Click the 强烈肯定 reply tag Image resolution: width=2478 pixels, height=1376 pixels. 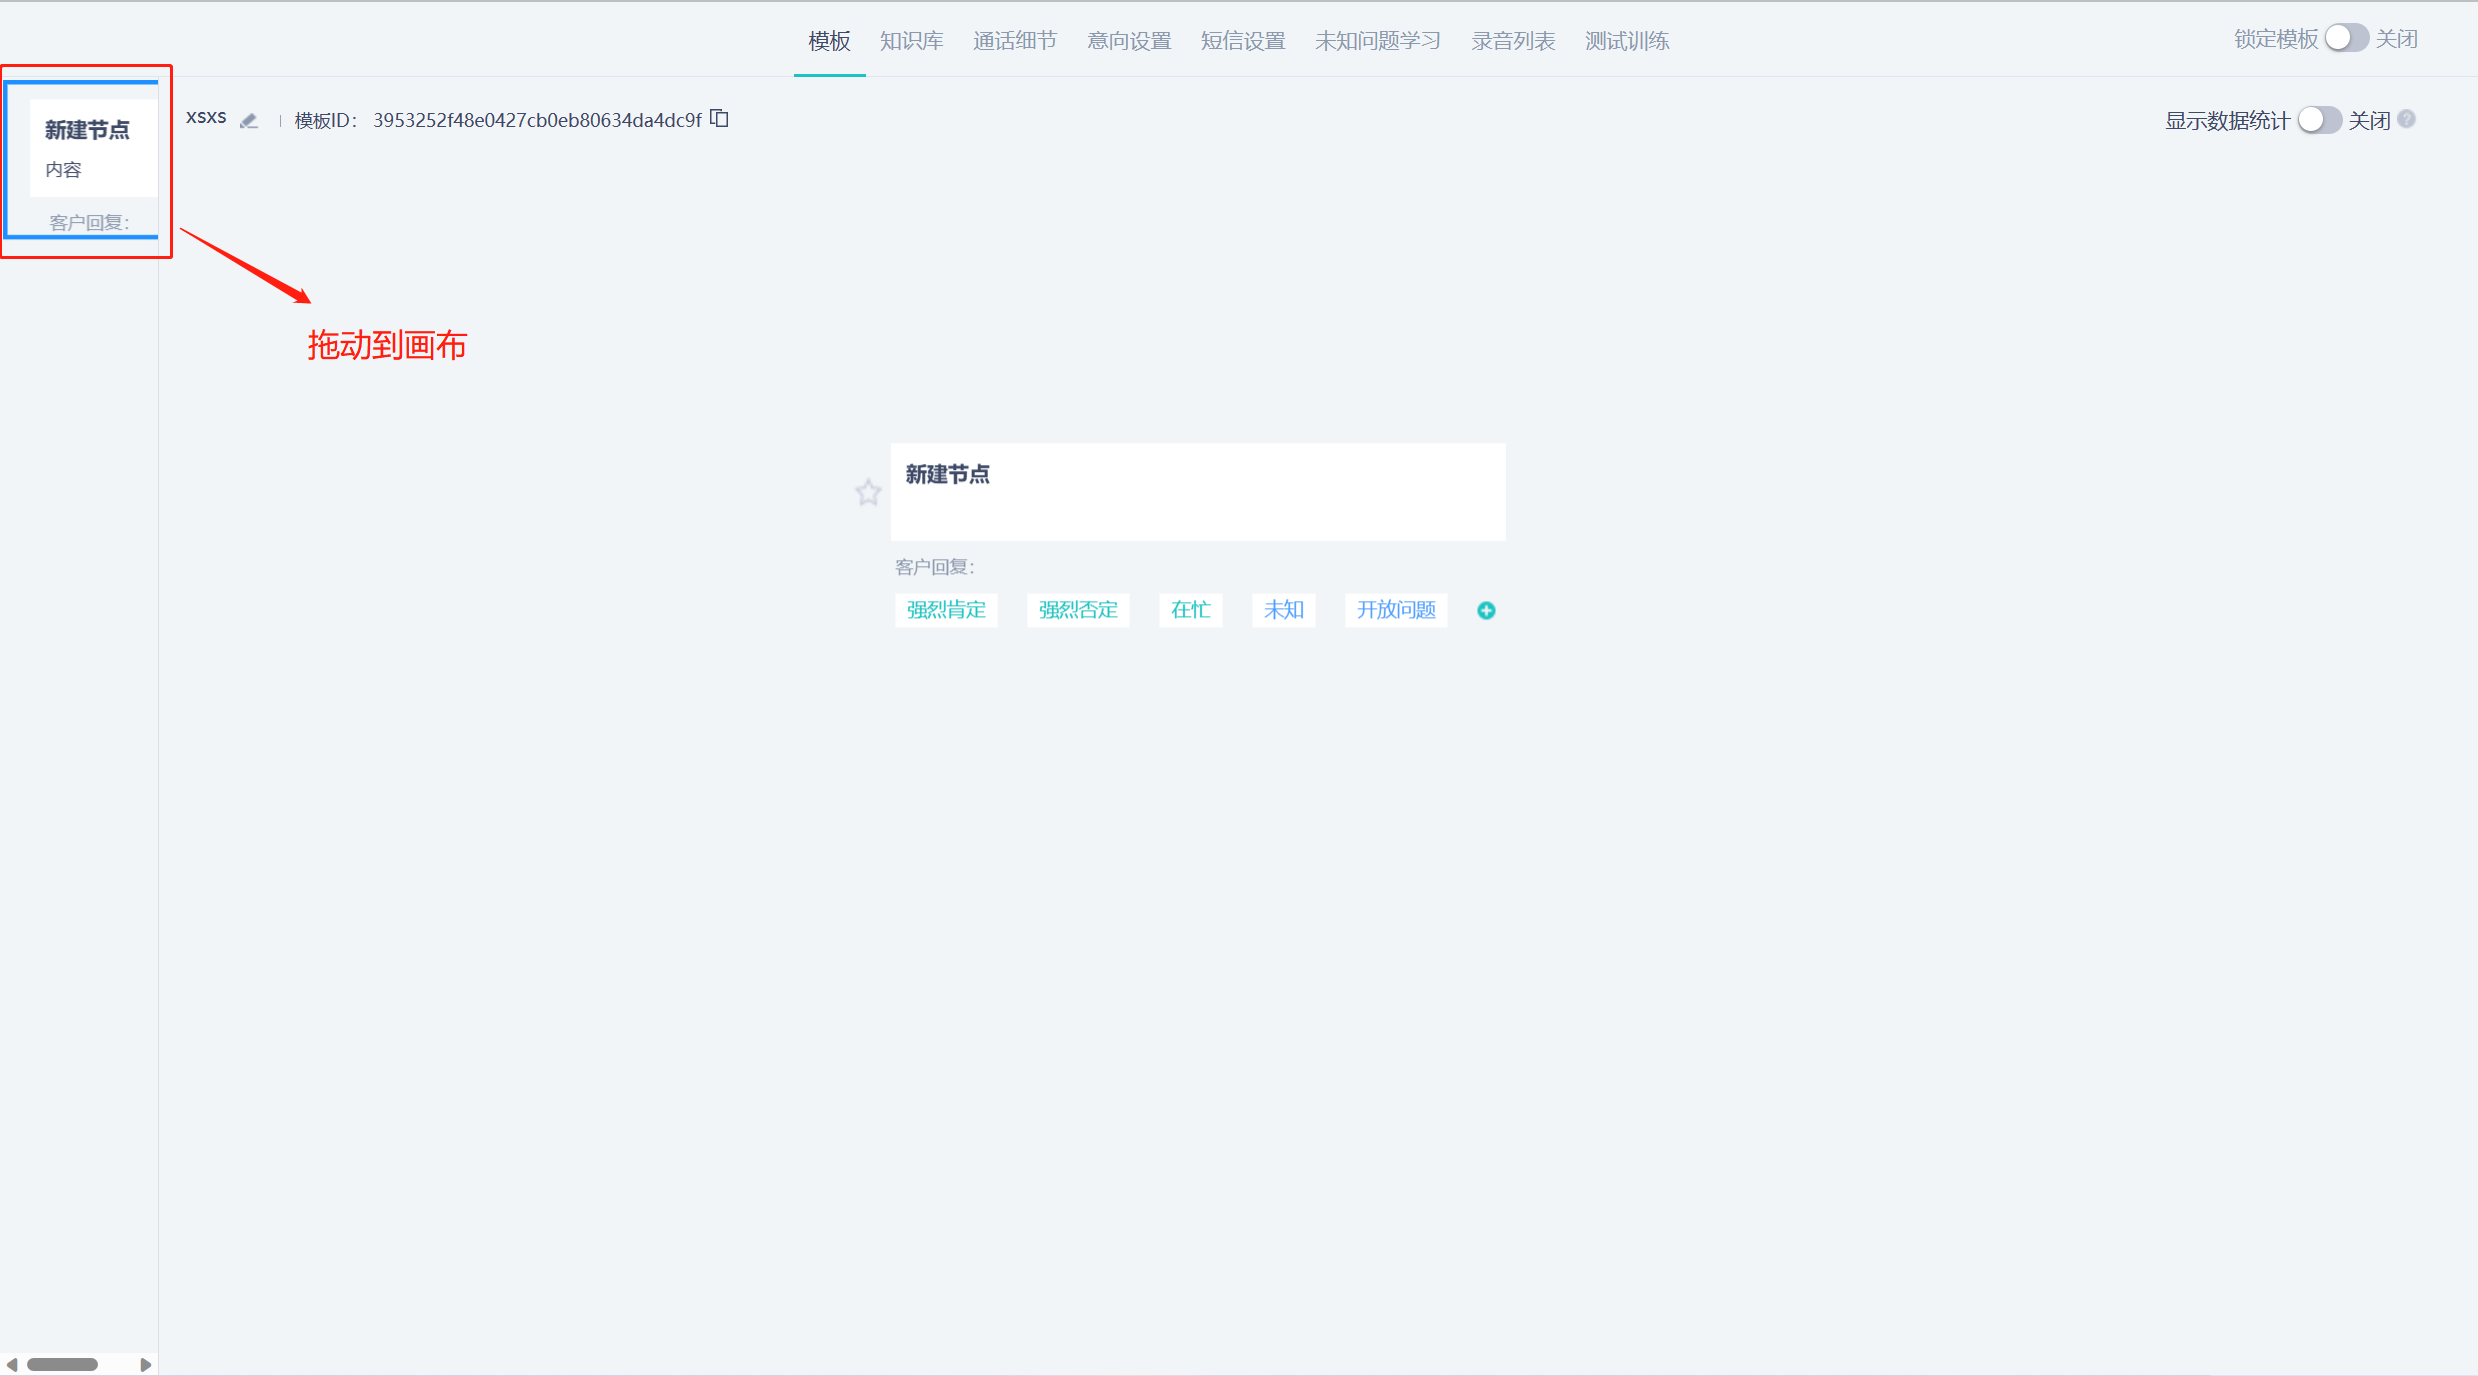946,610
